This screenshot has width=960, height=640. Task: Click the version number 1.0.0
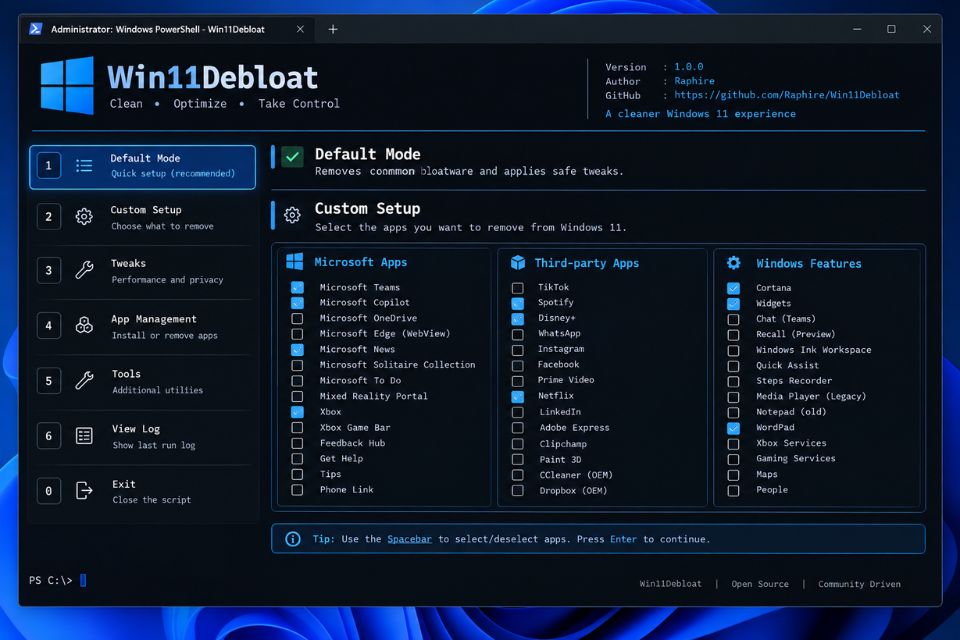coord(689,67)
